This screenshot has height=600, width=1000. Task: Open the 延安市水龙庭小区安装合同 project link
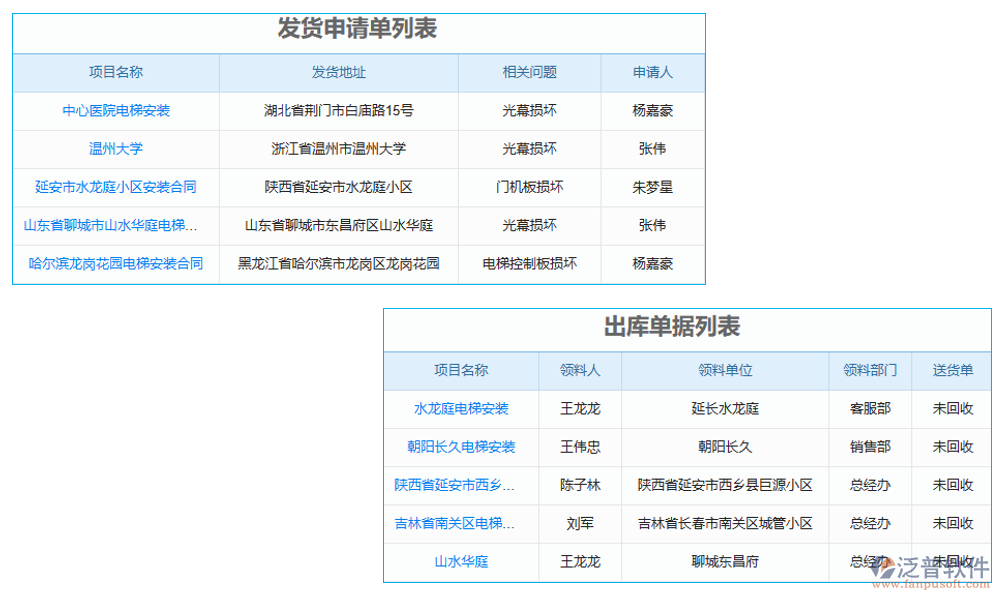(x=116, y=187)
